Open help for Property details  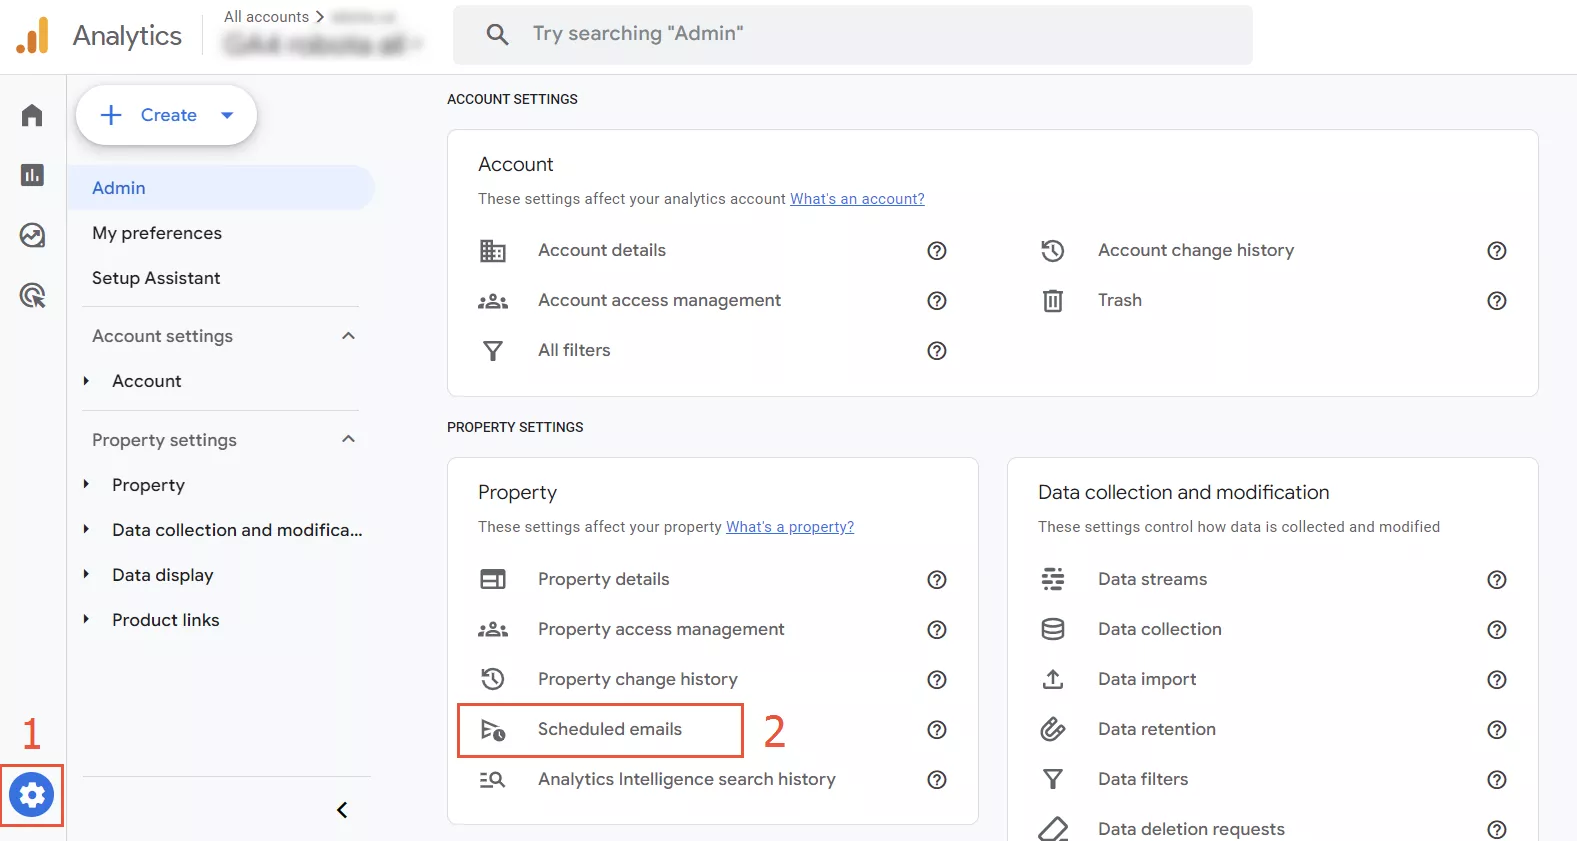pyautogui.click(x=937, y=579)
